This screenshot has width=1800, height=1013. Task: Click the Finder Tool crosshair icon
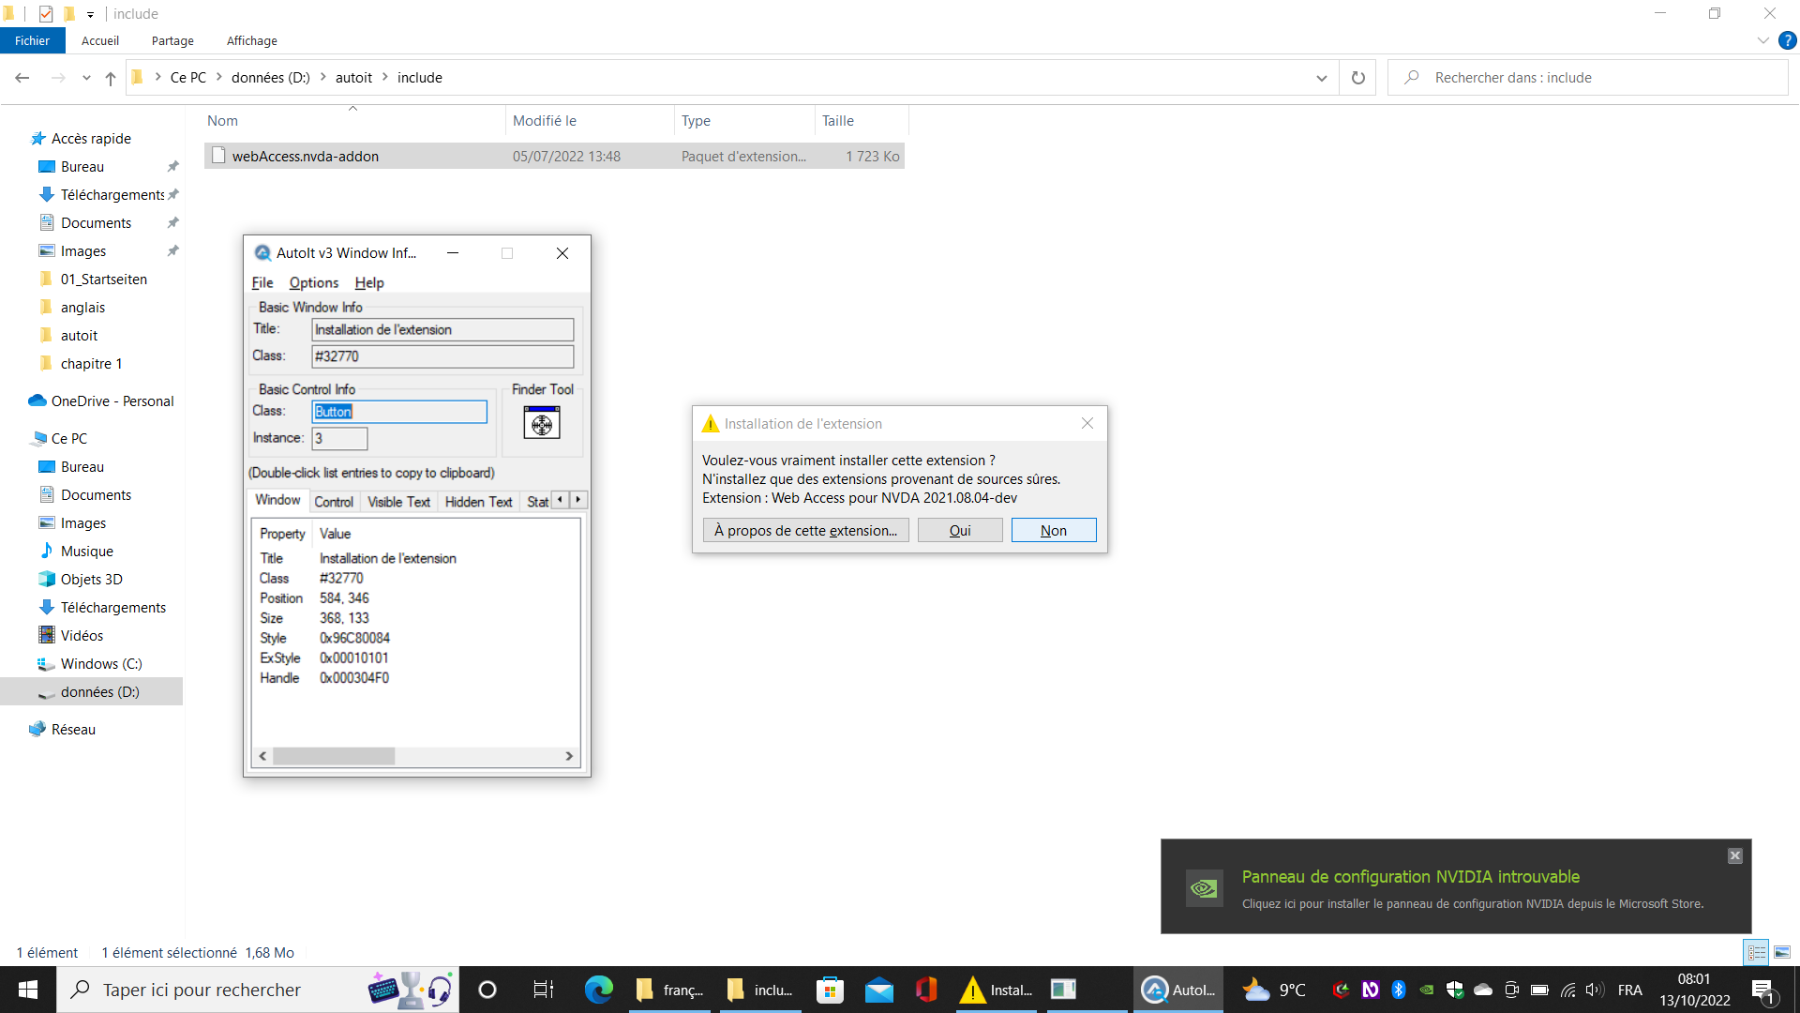[541, 424]
